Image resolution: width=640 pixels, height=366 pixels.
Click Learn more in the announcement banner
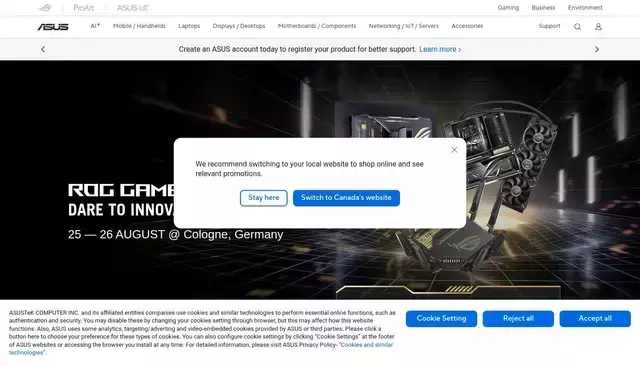[x=440, y=49]
